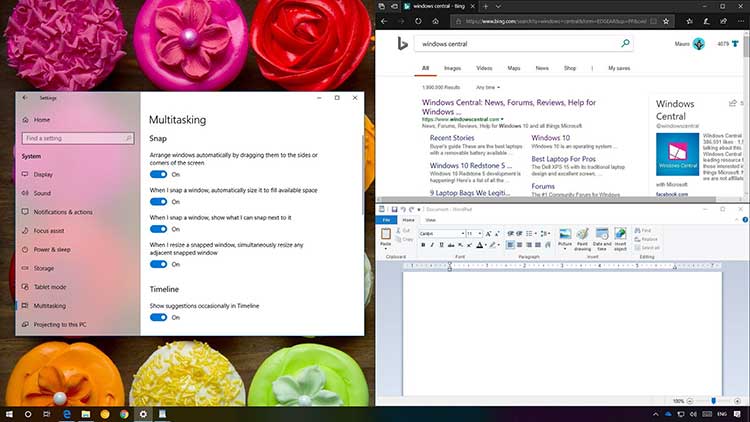Open Focus assist in Settings sidebar
This screenshot has height=422, width=750.
coord(49,231)
